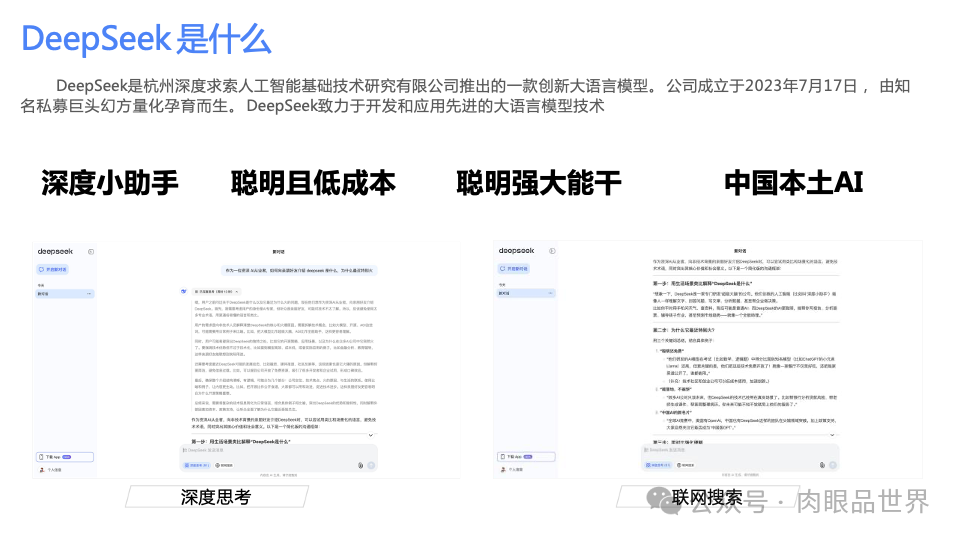Image resolution: width=960 pixels, height=540 pixels.
Task: Click paperclip attach icon in left screenshot
Action: click(x=361, y=465)
